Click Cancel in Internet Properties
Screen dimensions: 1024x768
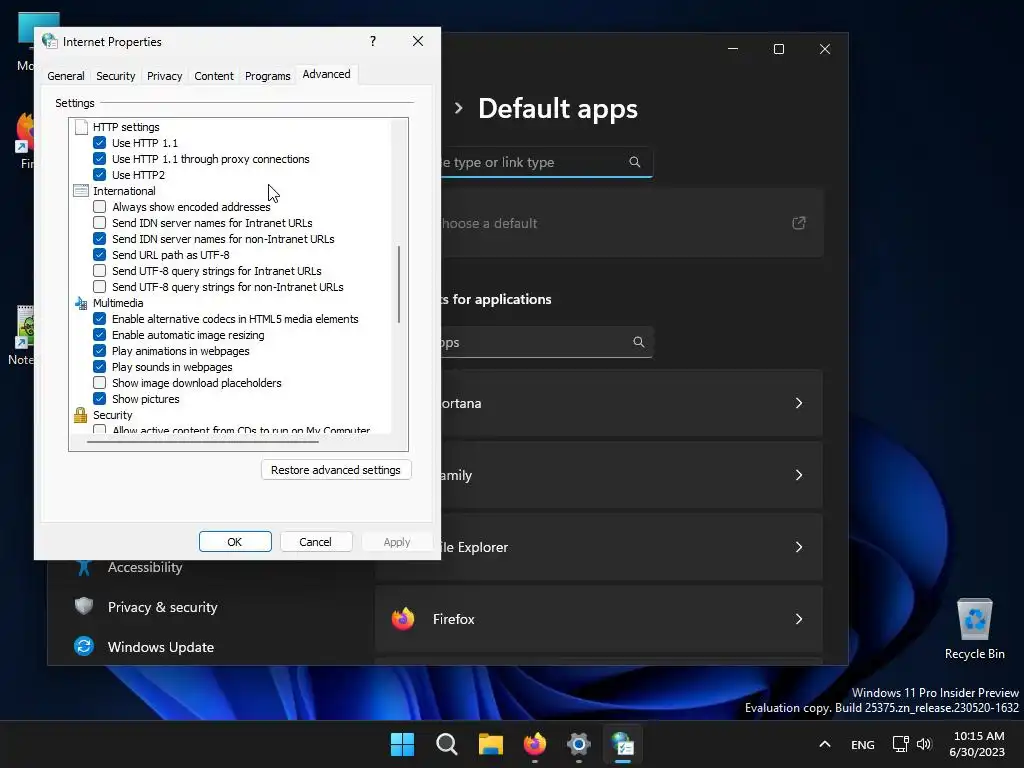coord(315,541)
